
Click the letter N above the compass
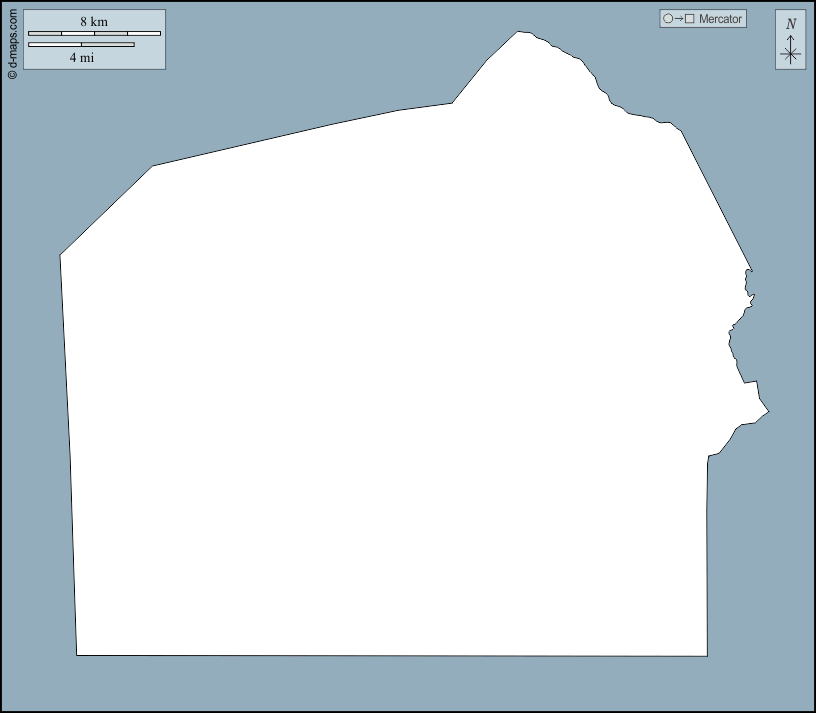[x=791, y=24]
